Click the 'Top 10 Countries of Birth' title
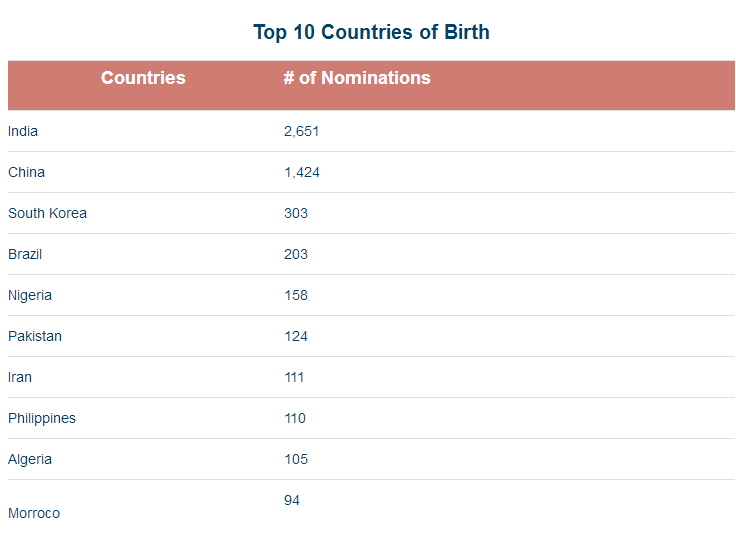736x546 pixels. tap(371, 32)
